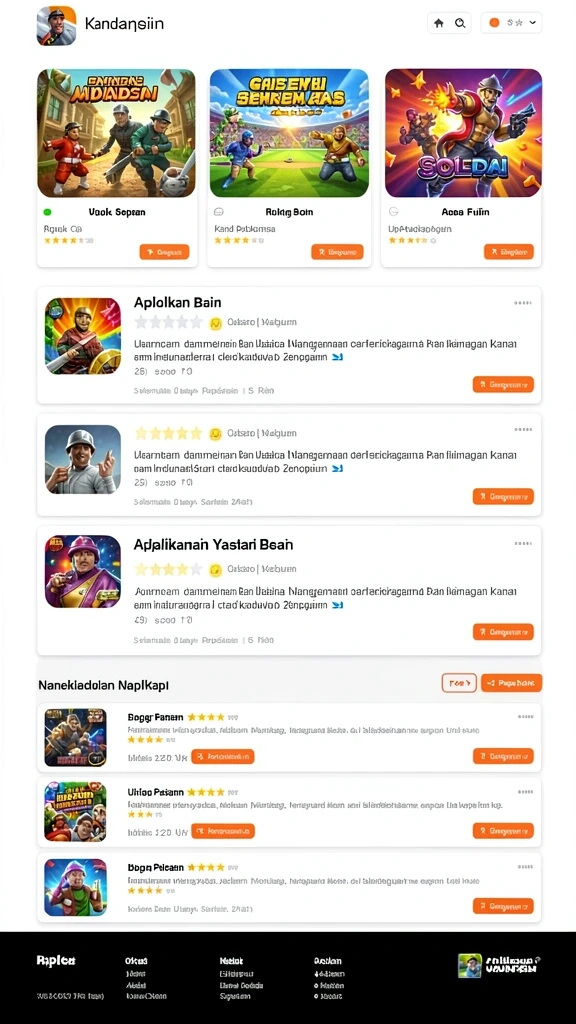Open the purple wizard icon for Adplikanan Yastari Bean
Viewport: 576px width, 1024px height.
tap(83, 571)
